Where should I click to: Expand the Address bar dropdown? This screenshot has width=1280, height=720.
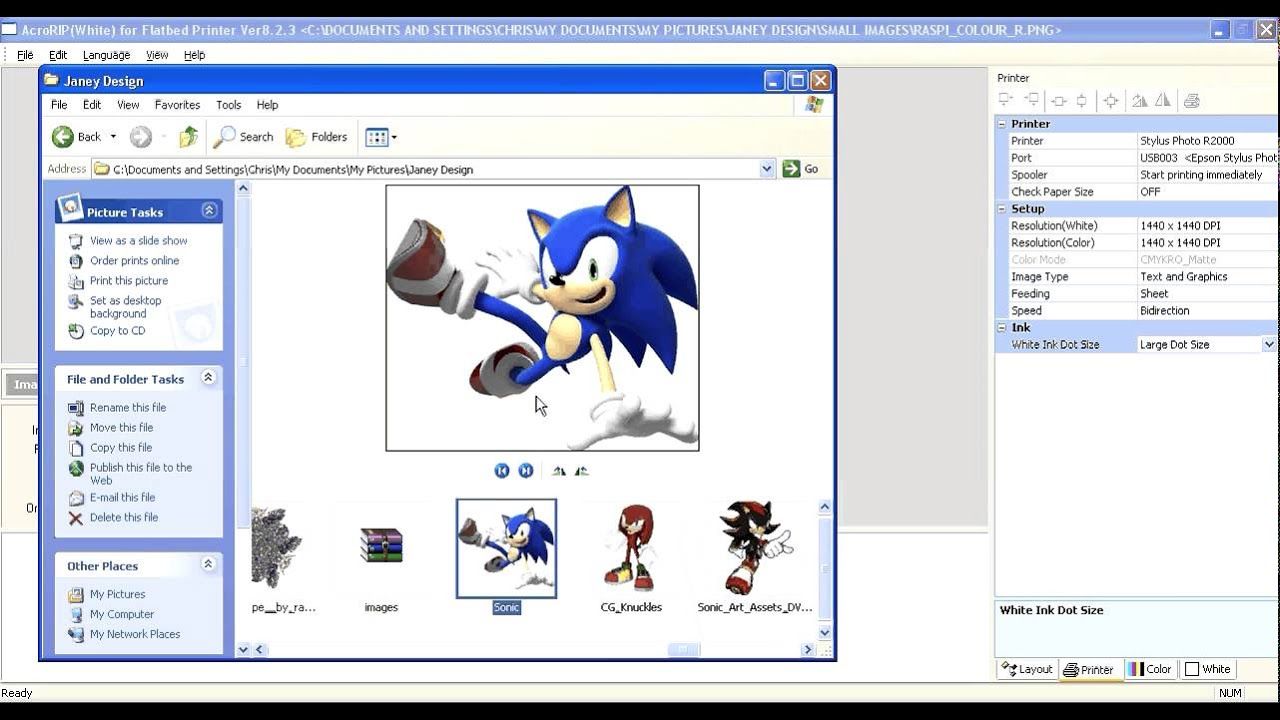tap(766, 169)
